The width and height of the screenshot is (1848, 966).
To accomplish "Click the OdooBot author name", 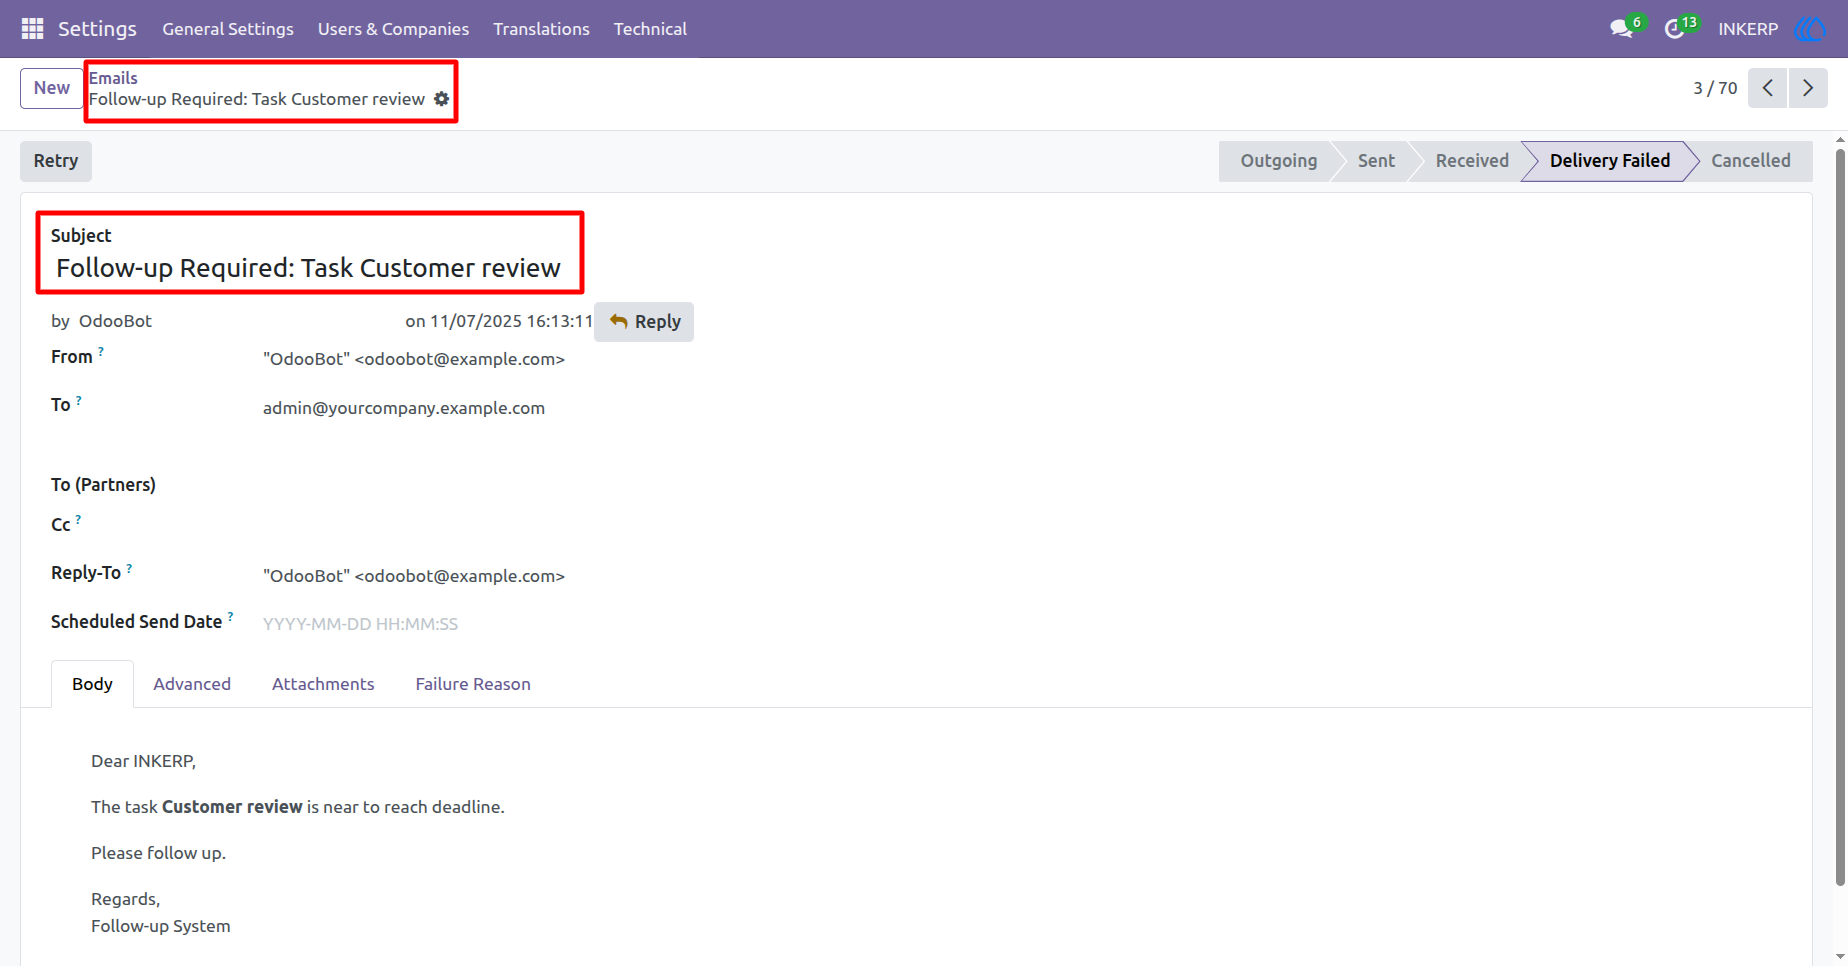I will (115, 321).
